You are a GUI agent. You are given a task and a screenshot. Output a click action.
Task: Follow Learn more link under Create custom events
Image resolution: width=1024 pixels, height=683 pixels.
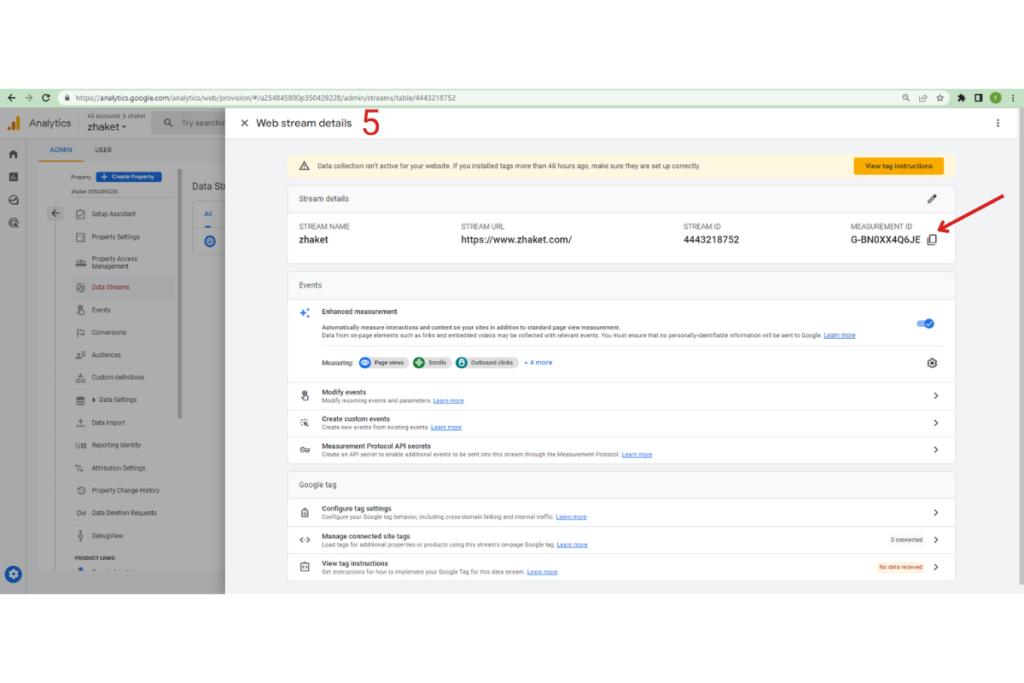[x=446, y=428]
